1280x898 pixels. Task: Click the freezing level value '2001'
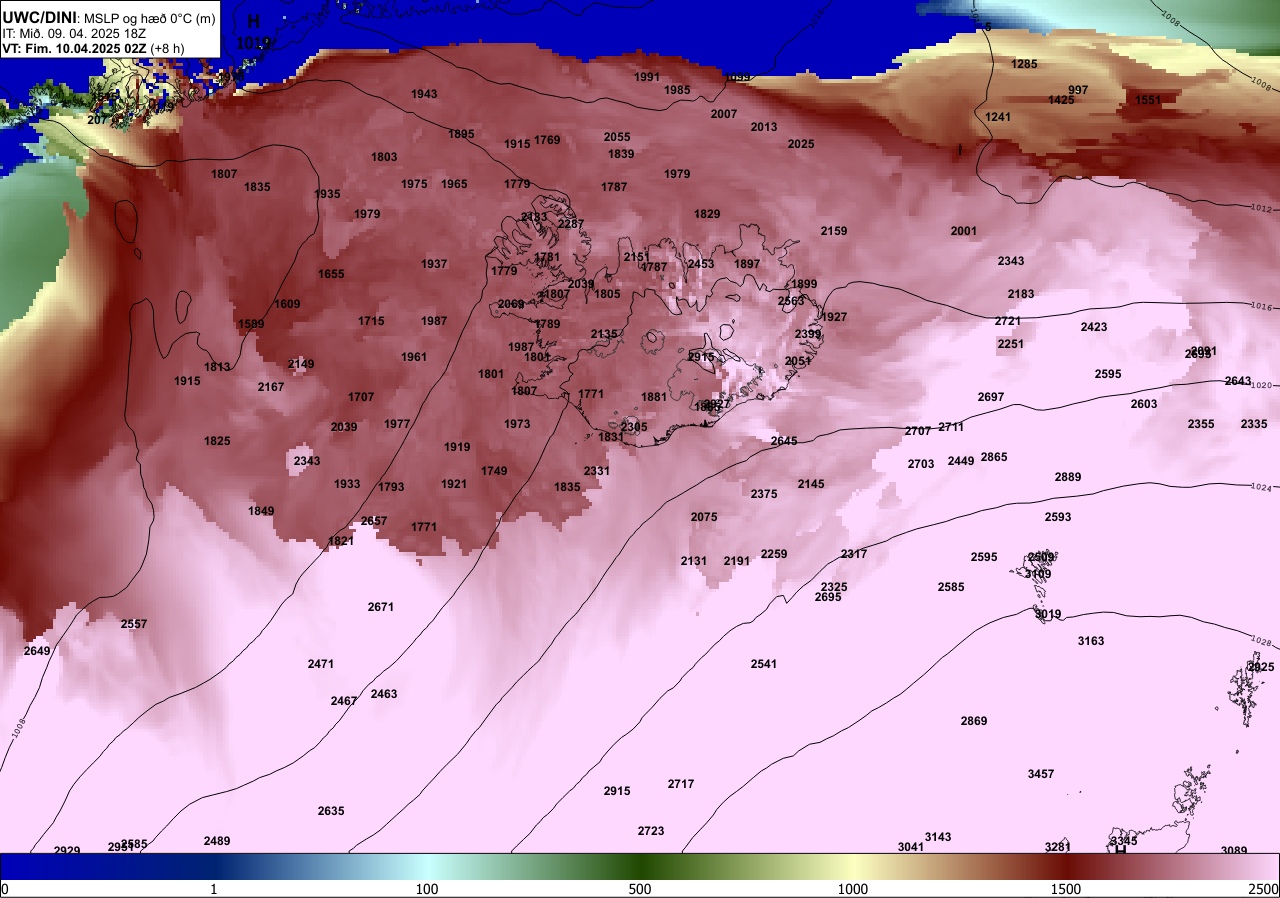point(964,231)
